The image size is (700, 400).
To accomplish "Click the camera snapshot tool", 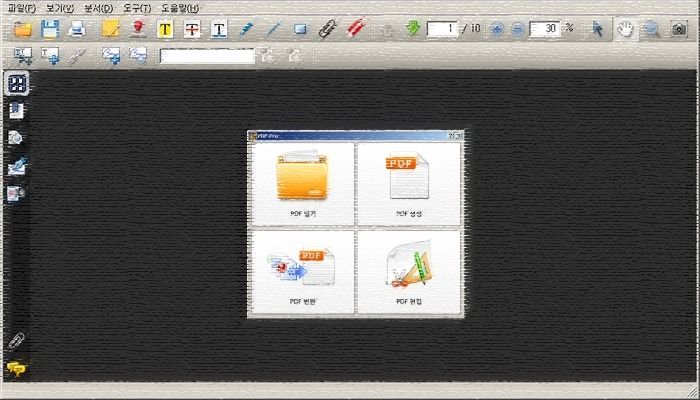I will click(679, 29).
